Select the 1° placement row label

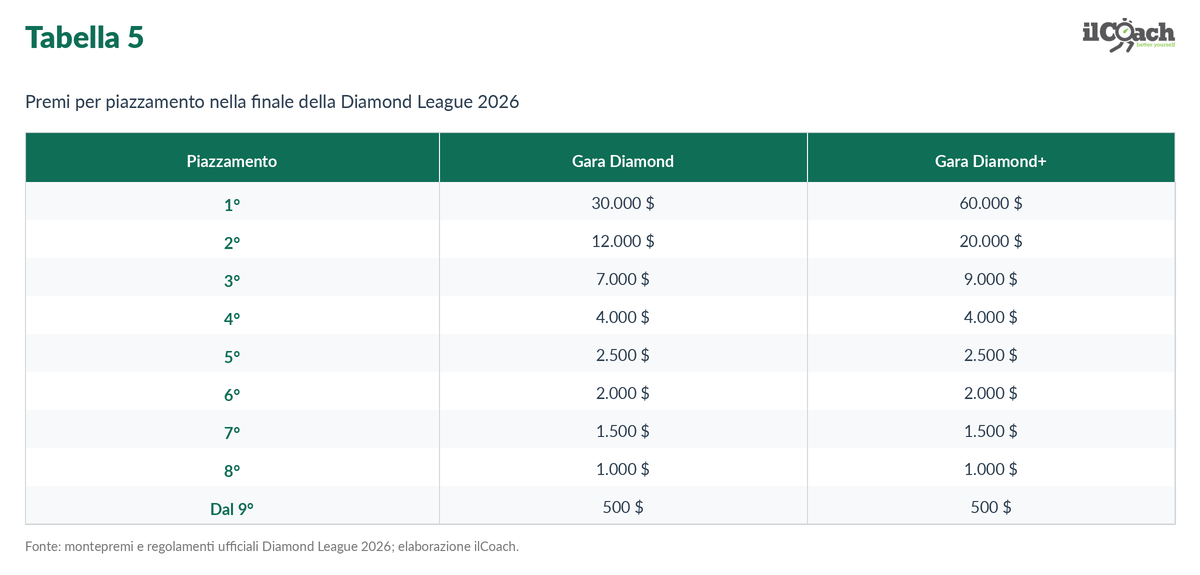point(232,204)
